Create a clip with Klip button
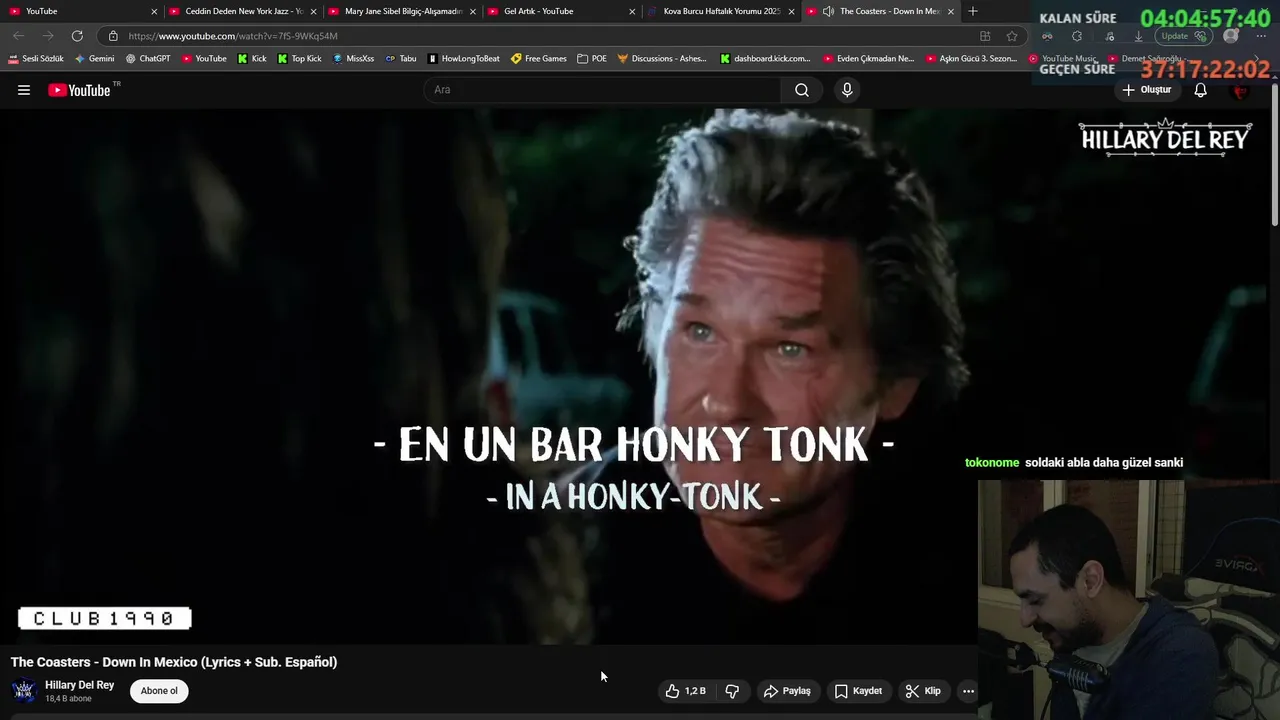This screenshot has width=1280, height=720. [923, 691]
